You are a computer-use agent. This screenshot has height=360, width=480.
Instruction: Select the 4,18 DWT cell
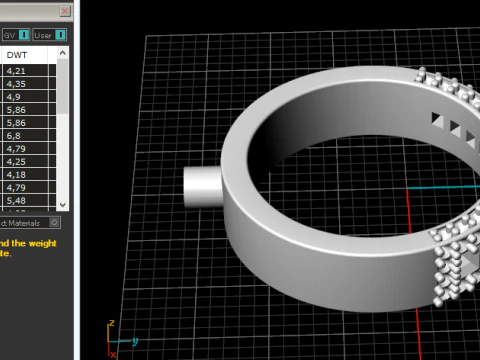pyautogui.click(x=25, y=175)
